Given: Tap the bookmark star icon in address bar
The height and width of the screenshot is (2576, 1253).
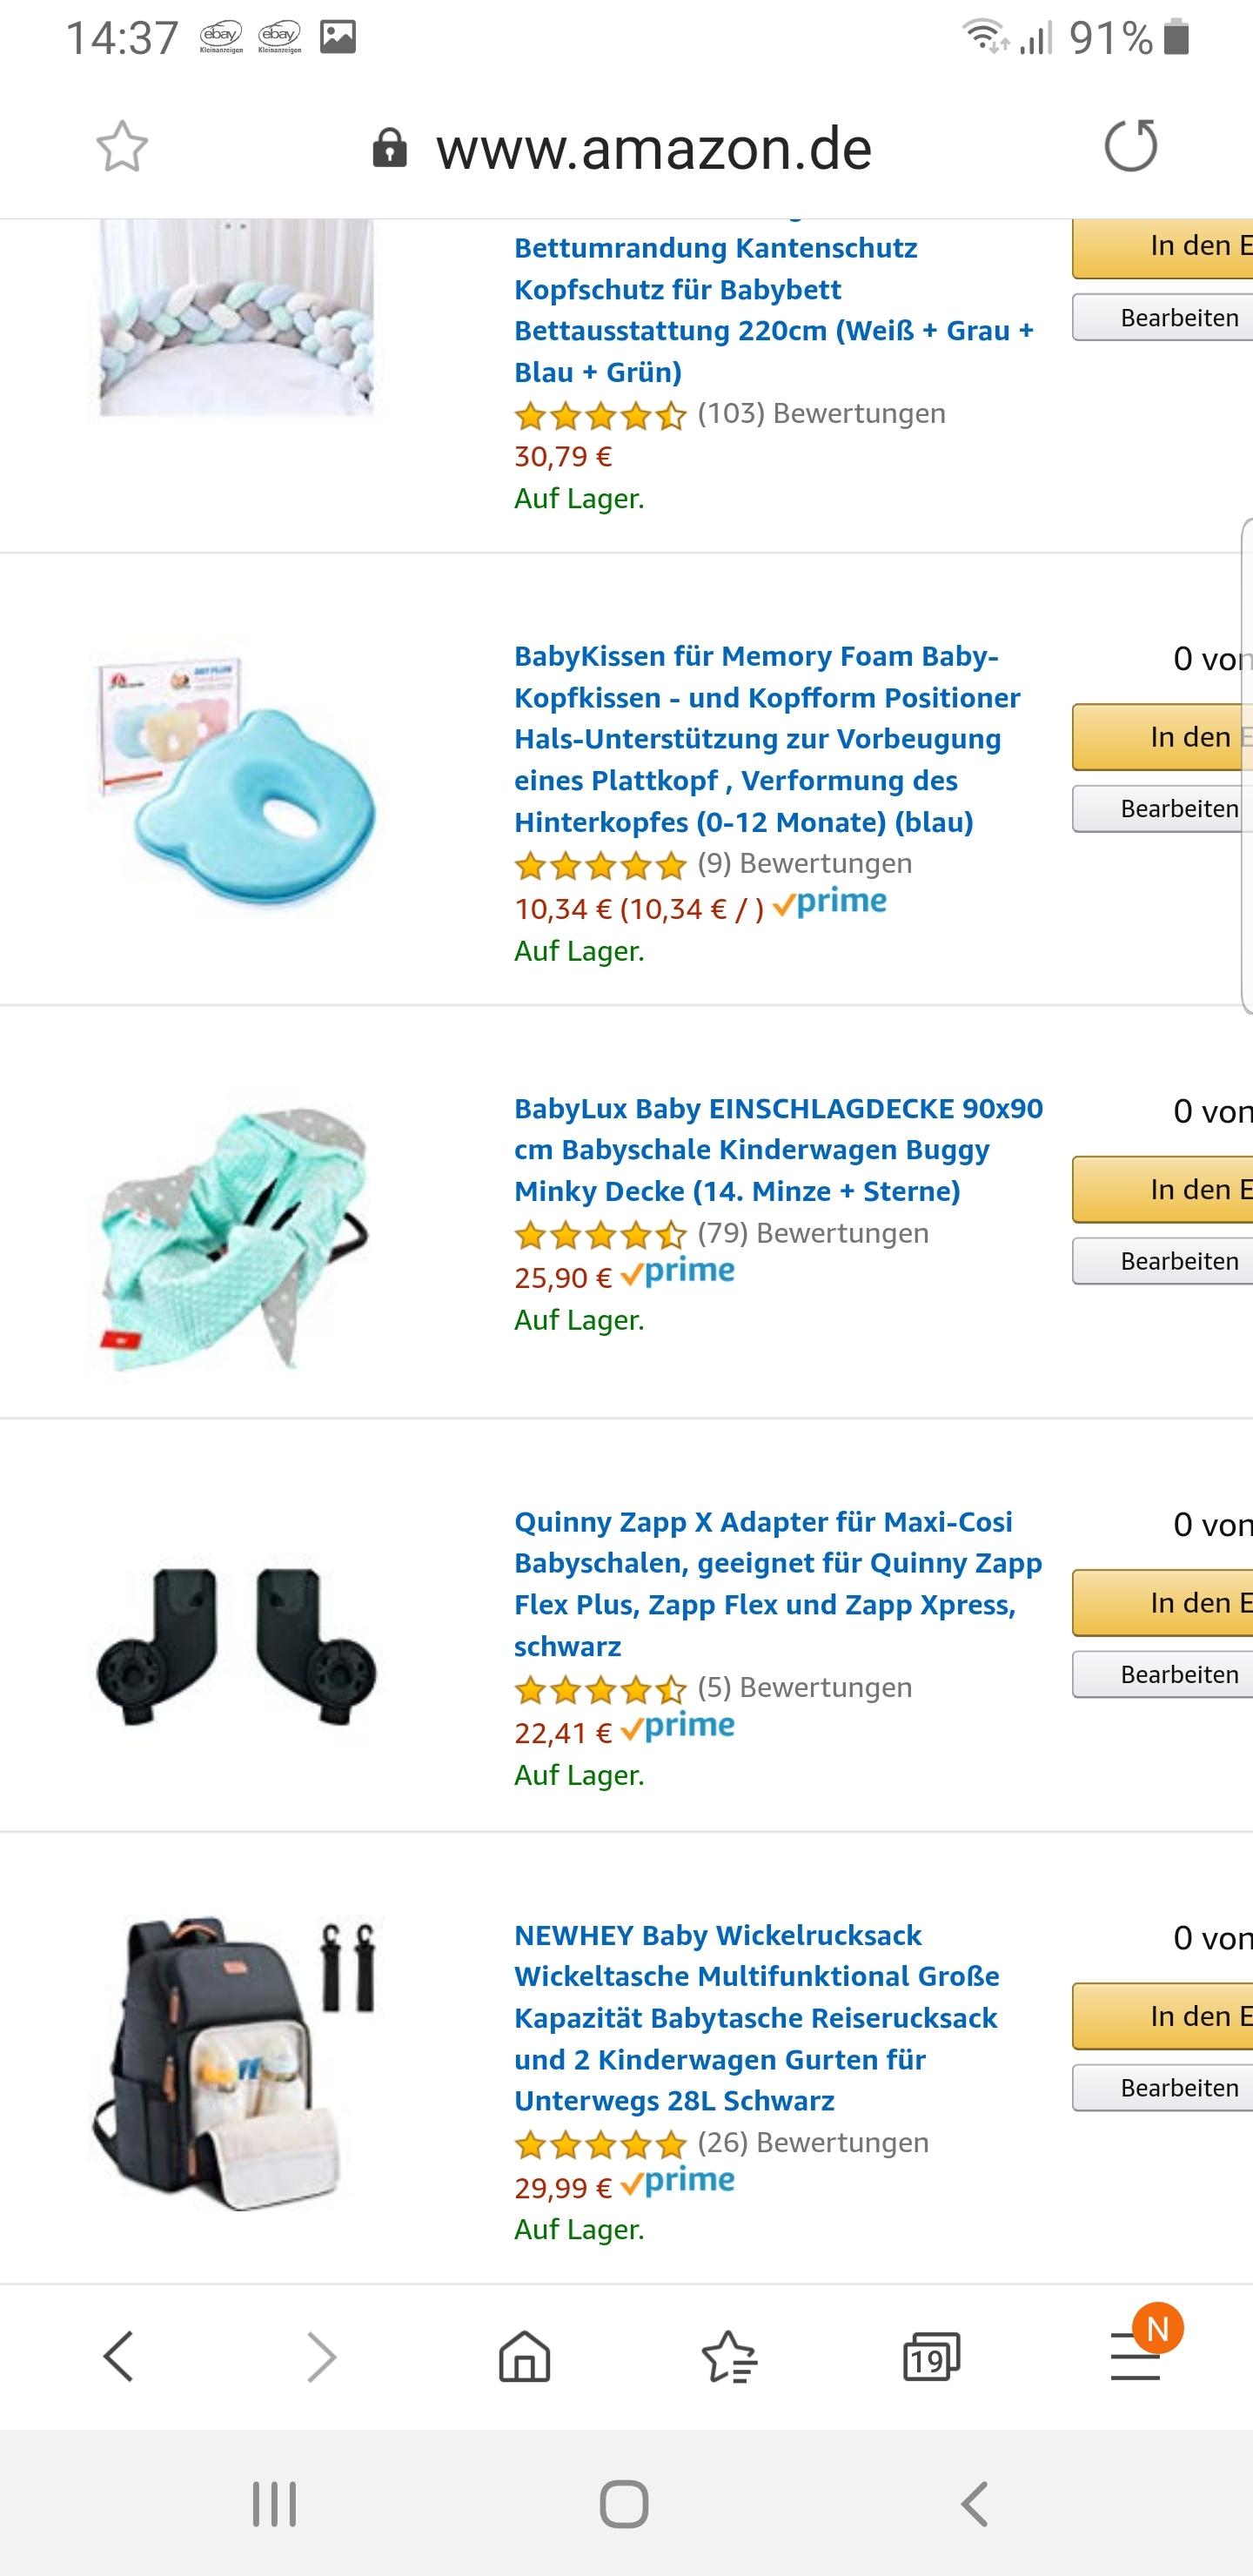Looking at the screenshot, I should coord(122,147).
